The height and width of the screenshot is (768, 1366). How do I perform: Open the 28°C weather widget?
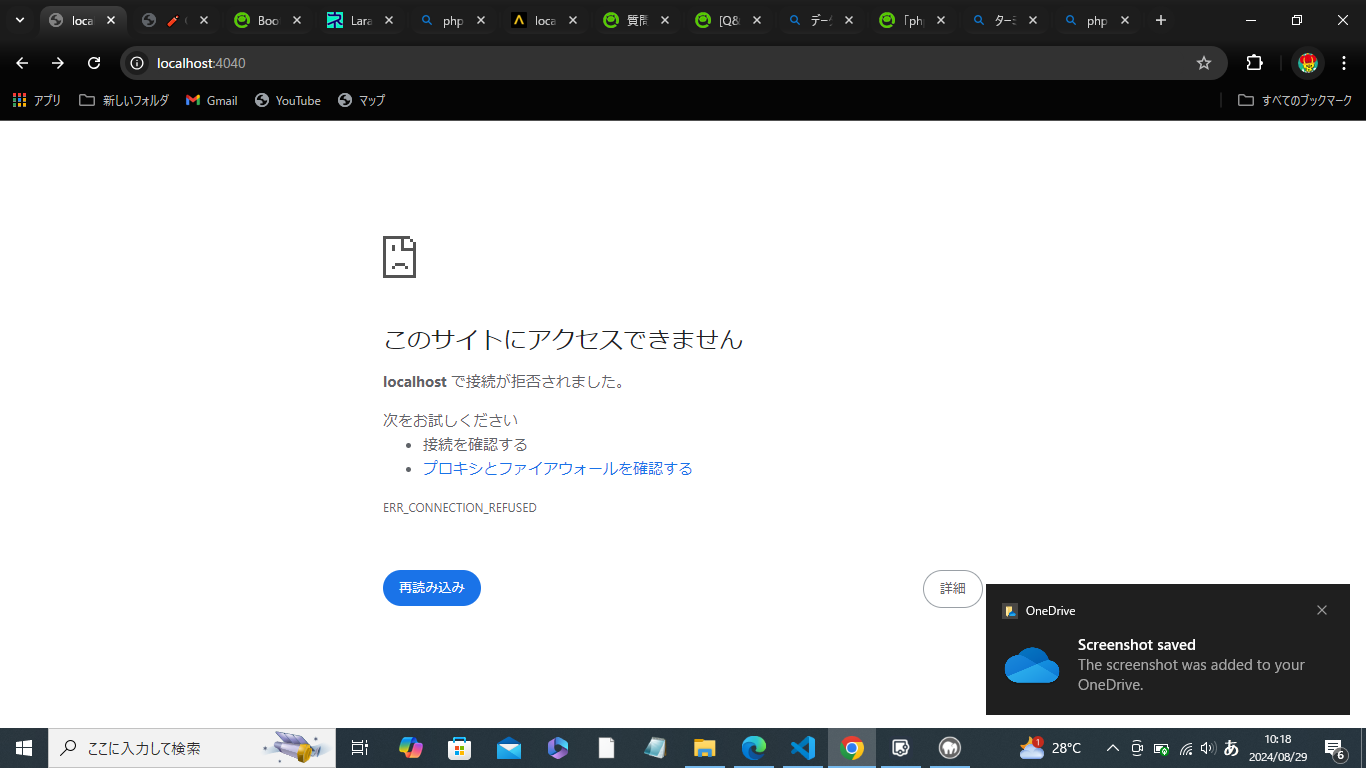[x=1050, y=748]
